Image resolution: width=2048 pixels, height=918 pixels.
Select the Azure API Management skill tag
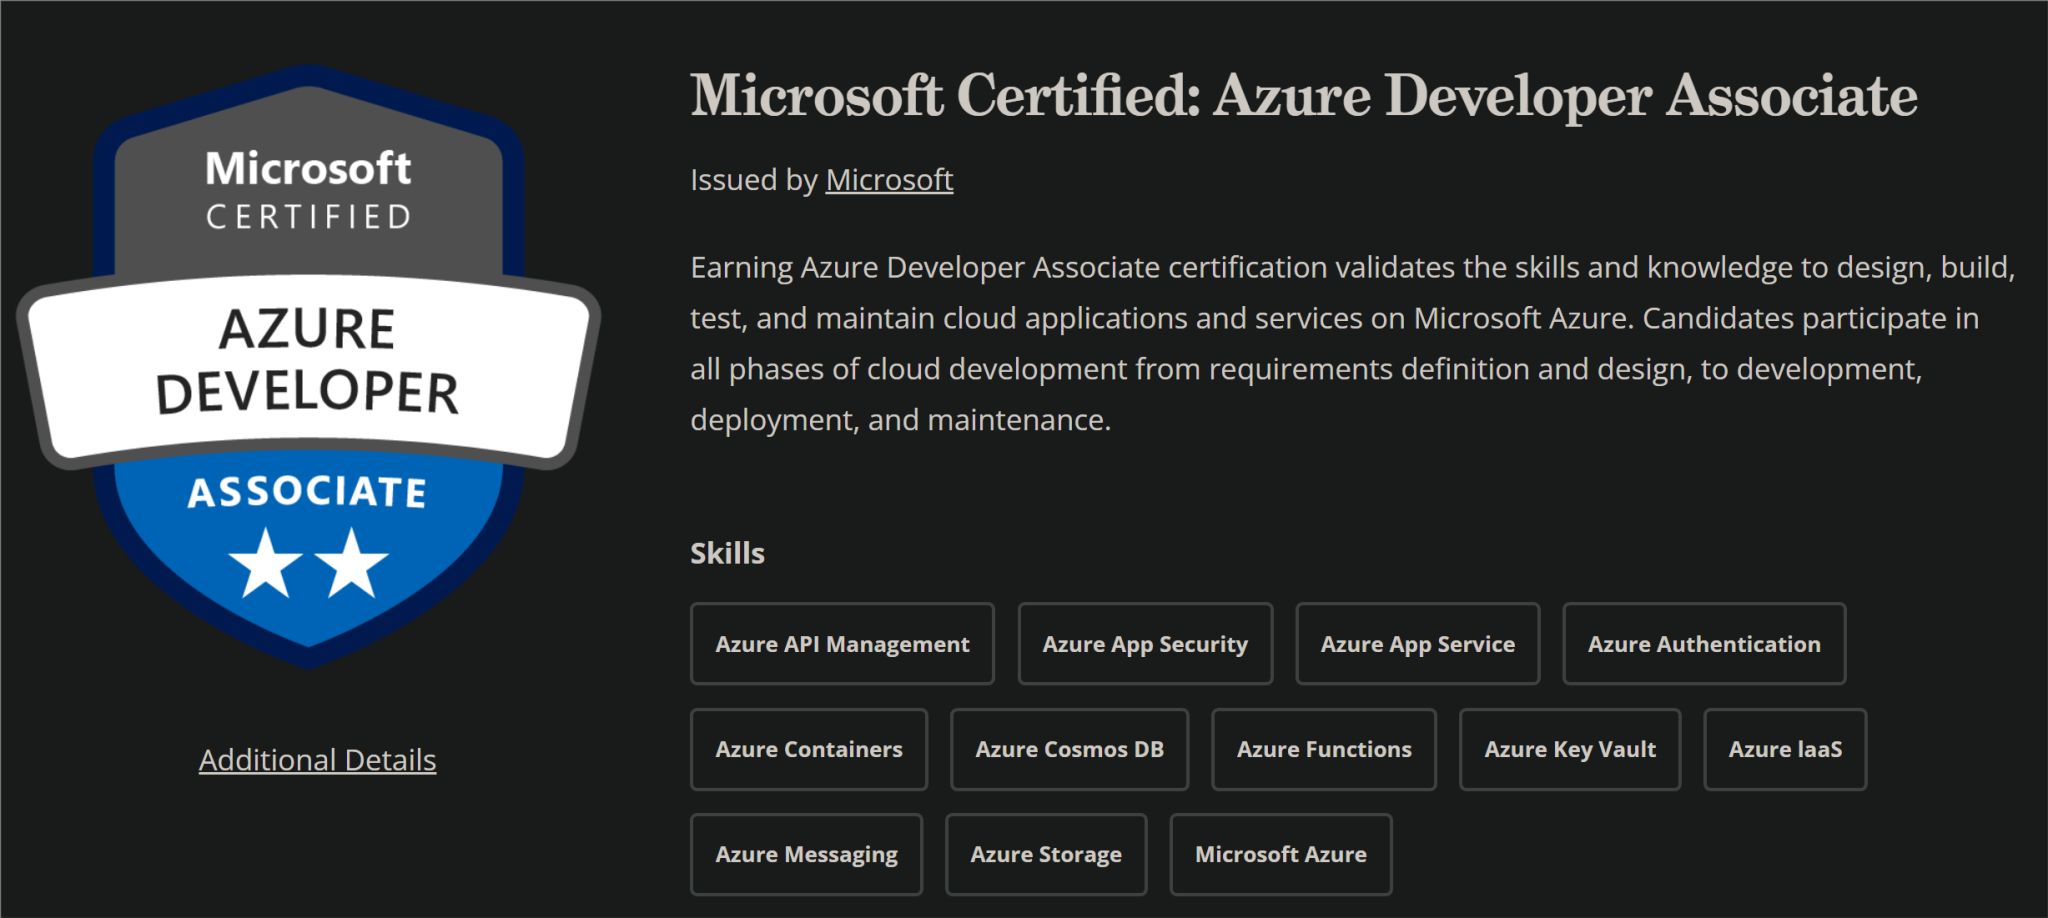tap(842, 644)
